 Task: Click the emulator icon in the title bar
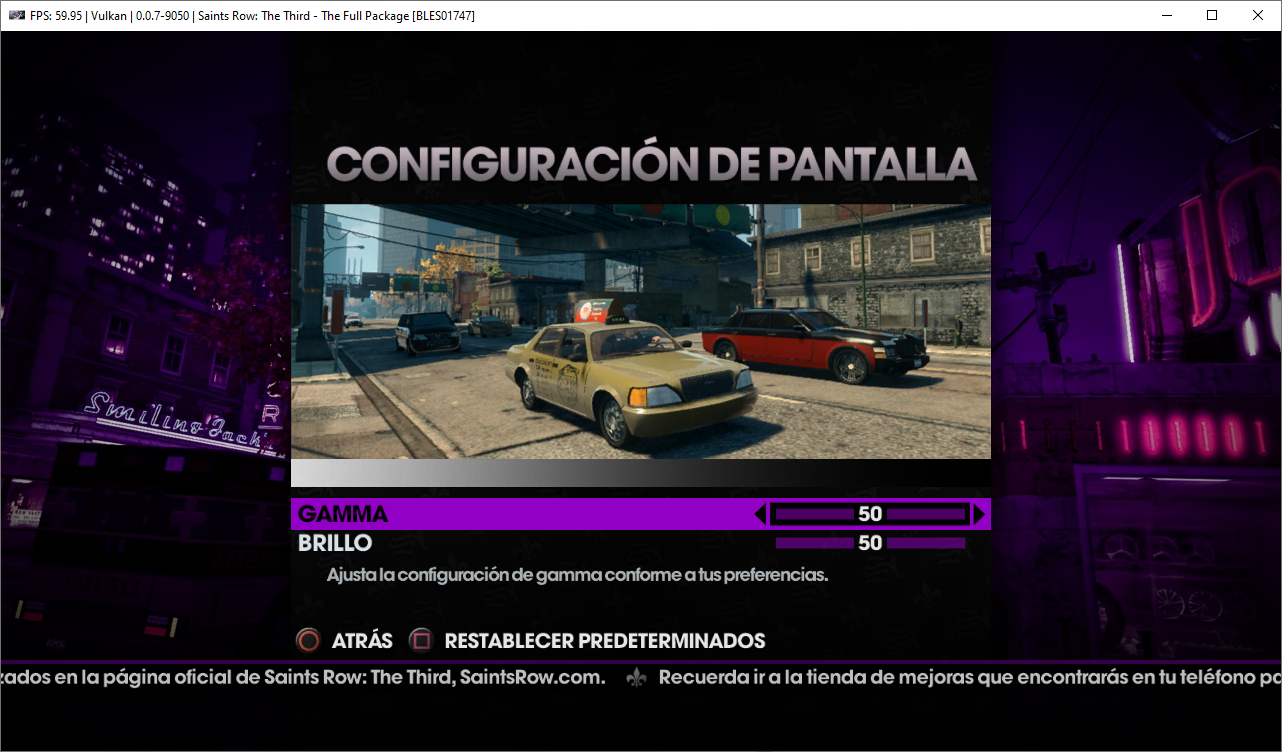coord(17,15)
